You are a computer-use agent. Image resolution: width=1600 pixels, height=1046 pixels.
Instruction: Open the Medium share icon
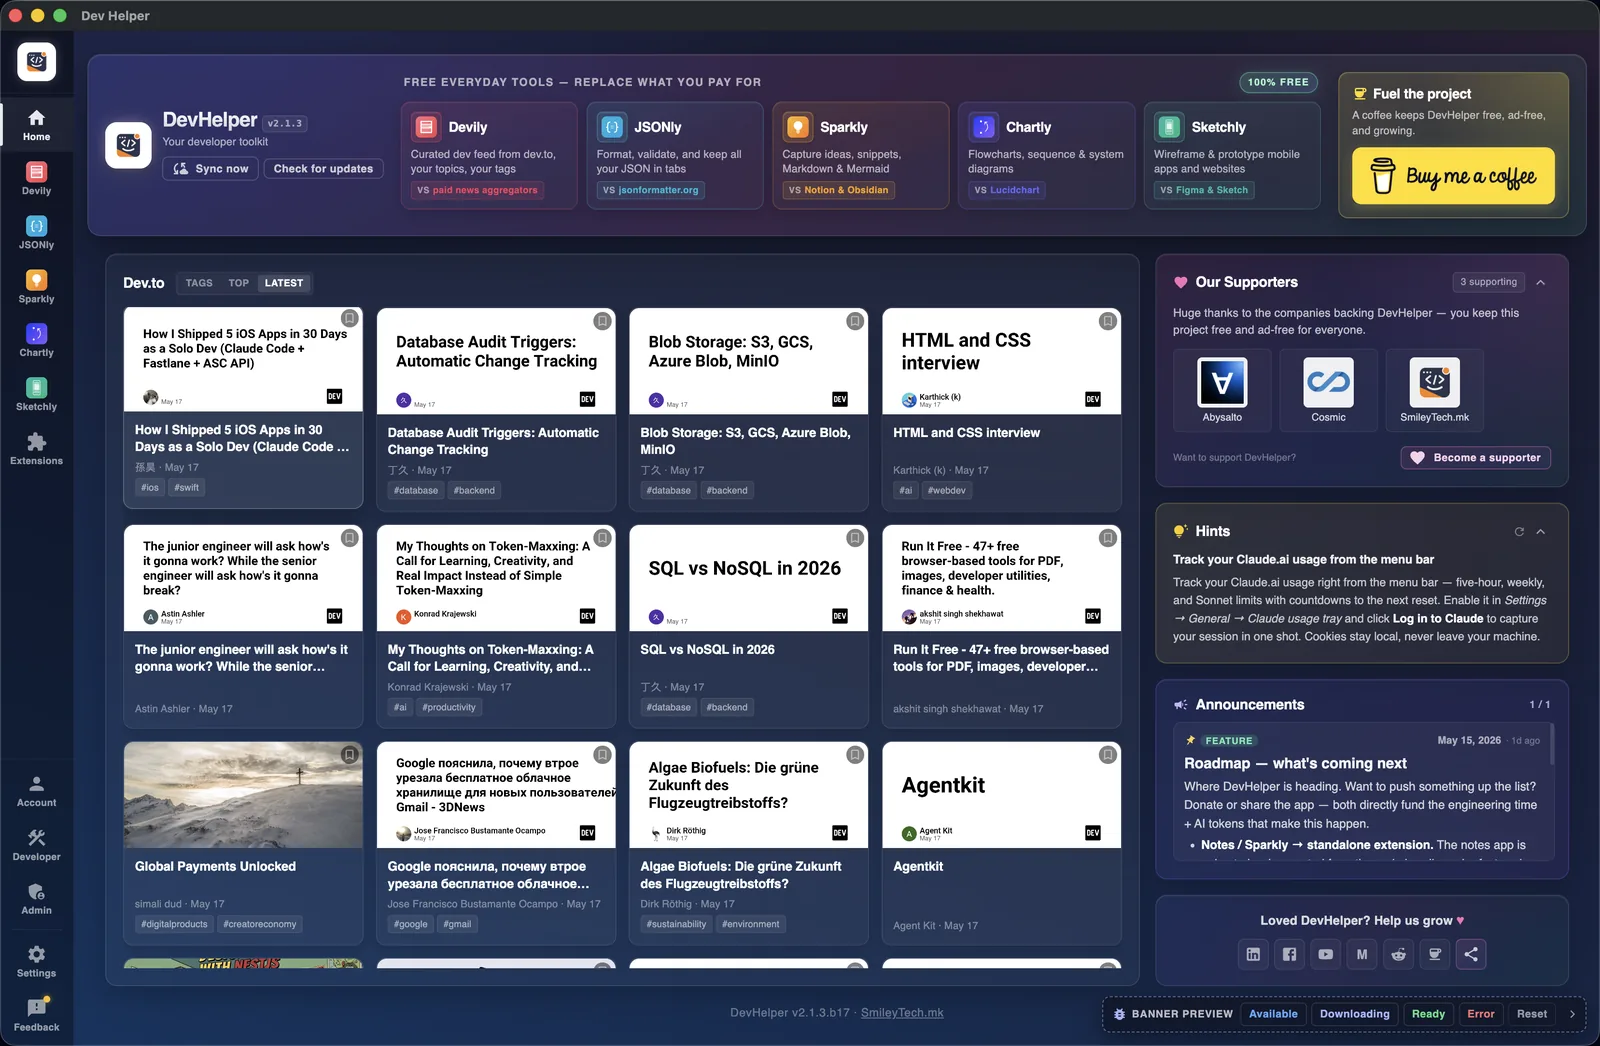1362,954
